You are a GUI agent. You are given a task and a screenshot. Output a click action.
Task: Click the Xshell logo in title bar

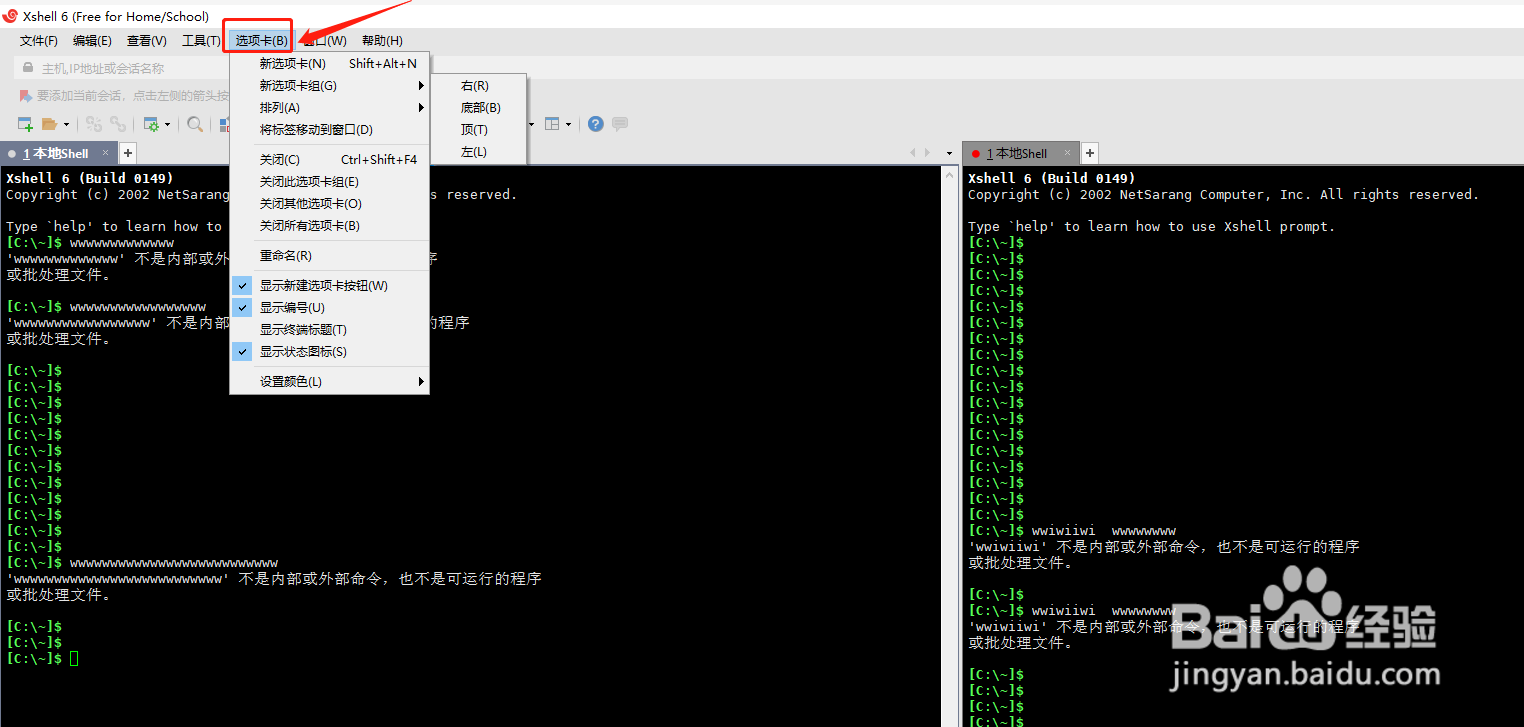click(x=10, y=16)
